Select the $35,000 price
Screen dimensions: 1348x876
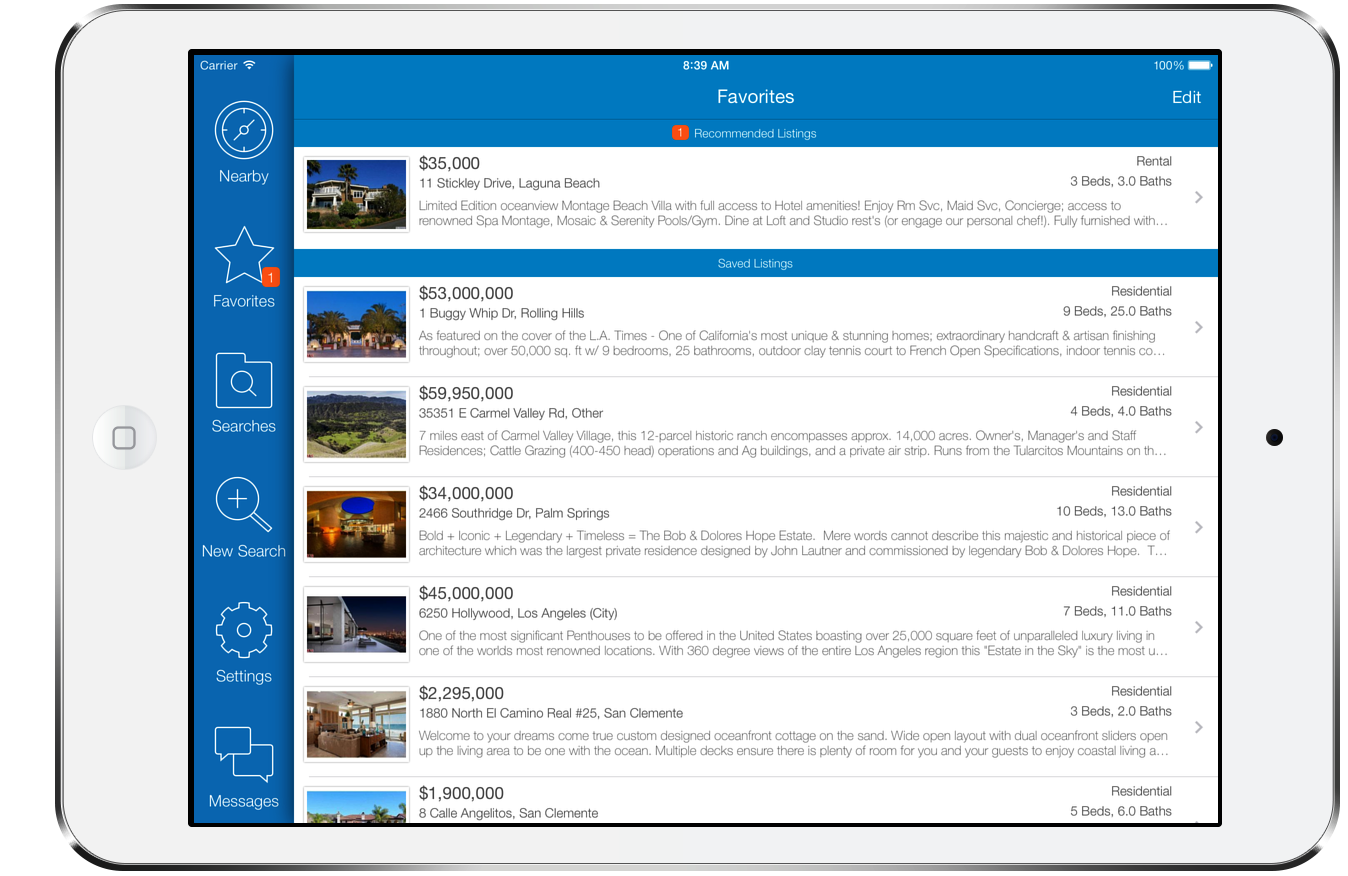(449, 163)
